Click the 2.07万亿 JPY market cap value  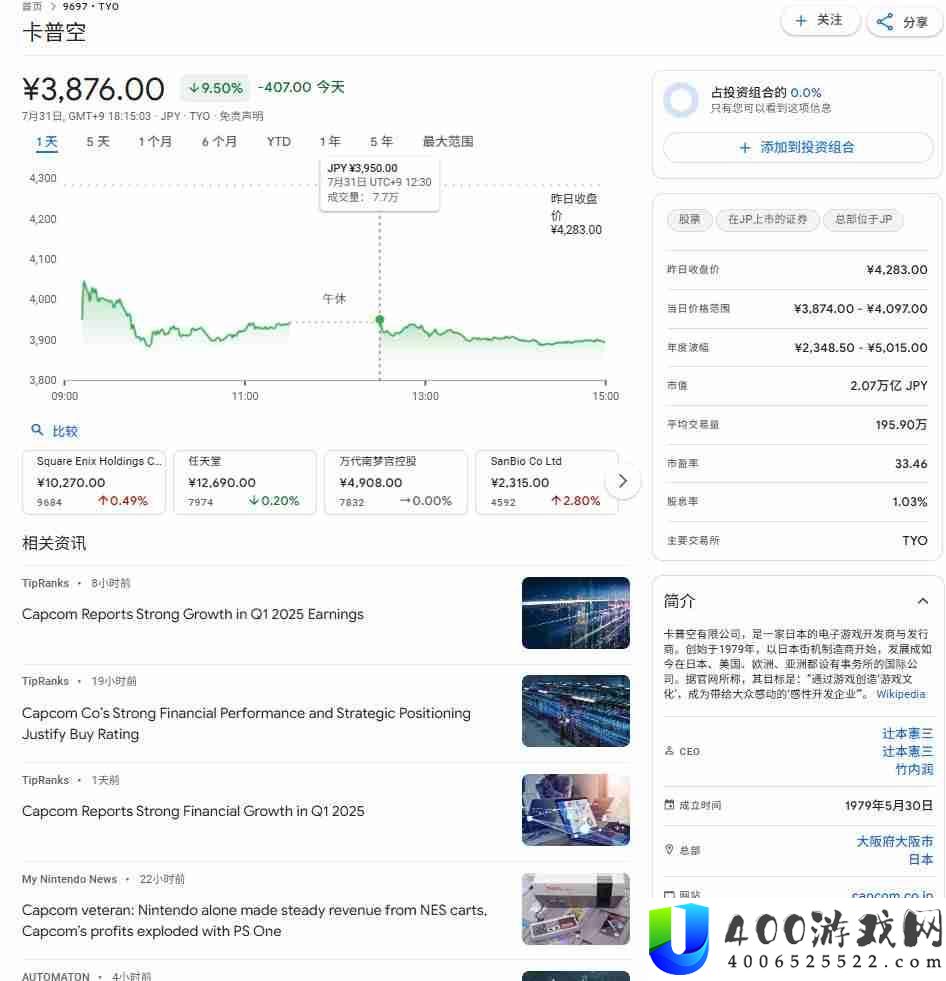pos(888,386)
